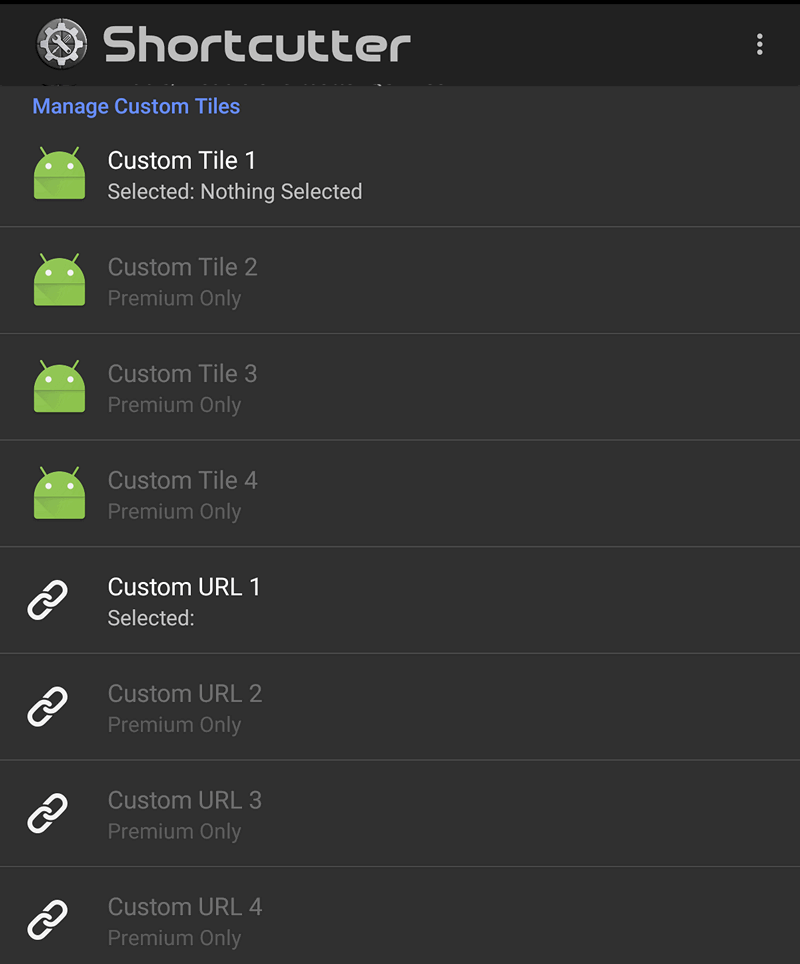
Task: Select the Custom Tile 3 entry
Action: coord(400,387)
